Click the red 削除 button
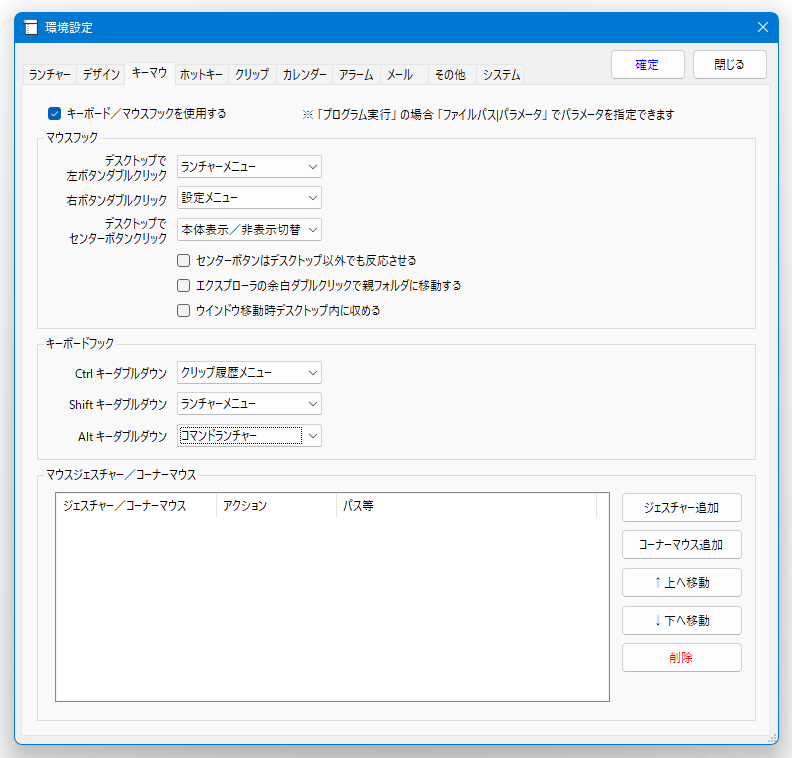Viewport: 792px width, 758px height. pyautogui.click(x=681, y=658)
